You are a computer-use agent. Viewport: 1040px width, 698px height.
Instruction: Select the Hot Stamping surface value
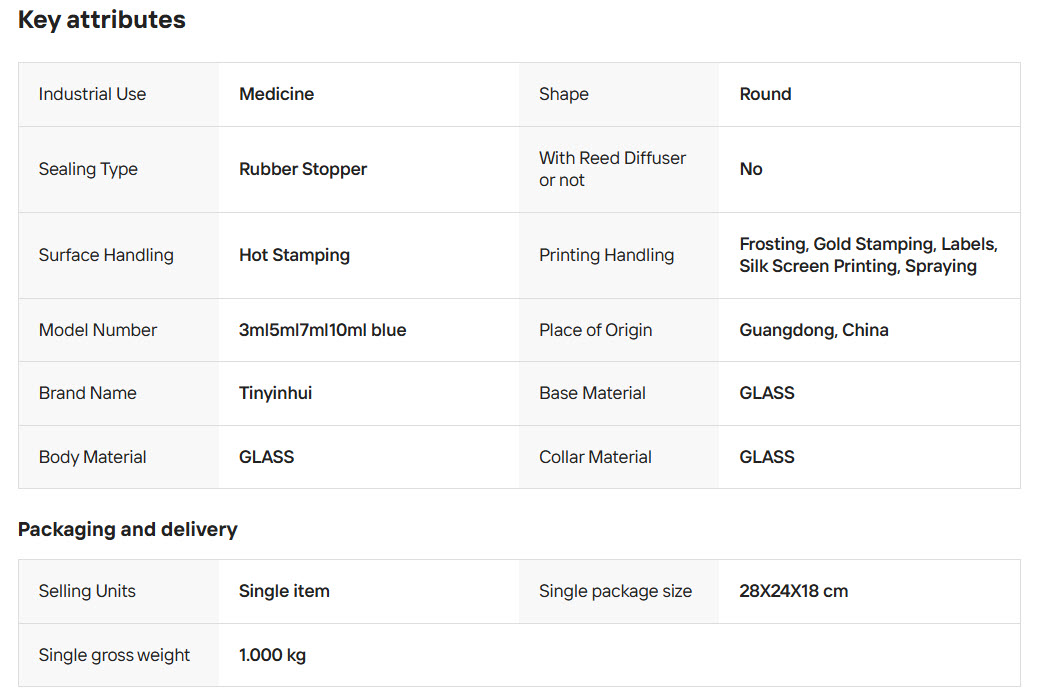point(294,255)
